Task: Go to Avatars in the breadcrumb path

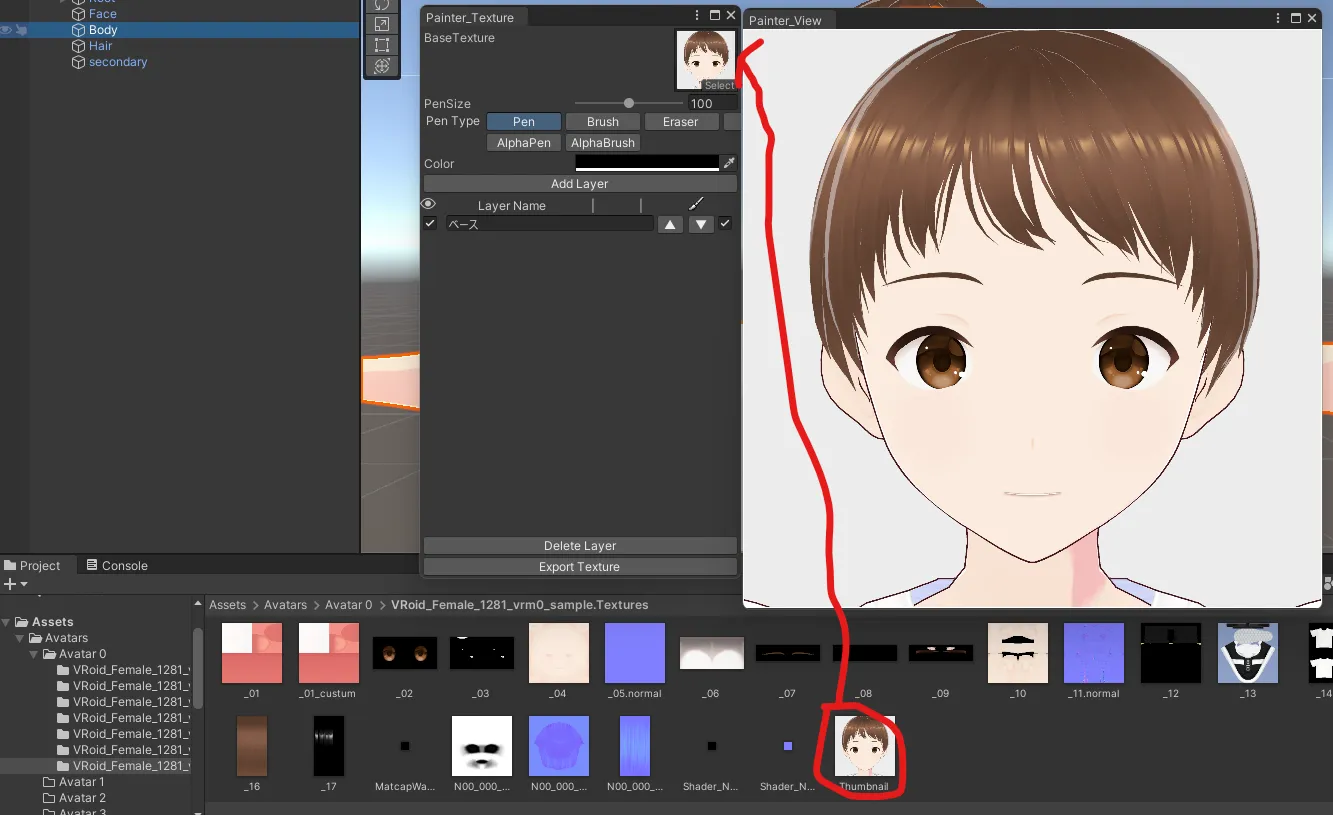Action: tap(286, 605)
